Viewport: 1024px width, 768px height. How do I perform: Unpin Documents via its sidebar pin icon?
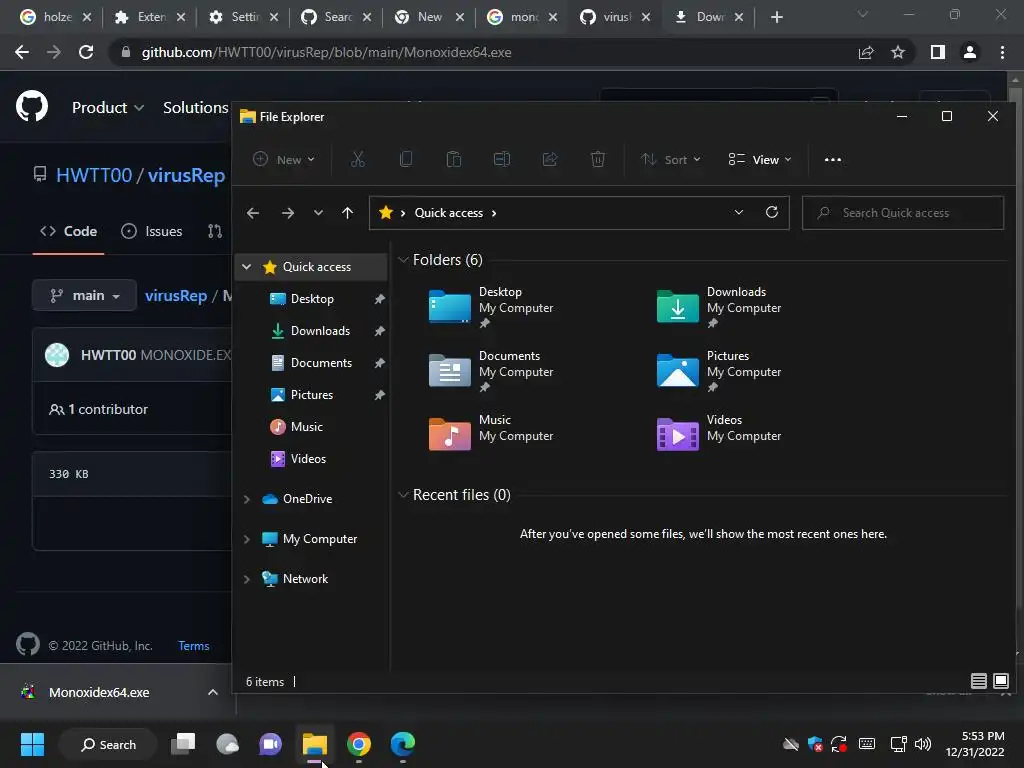point(379,363)
